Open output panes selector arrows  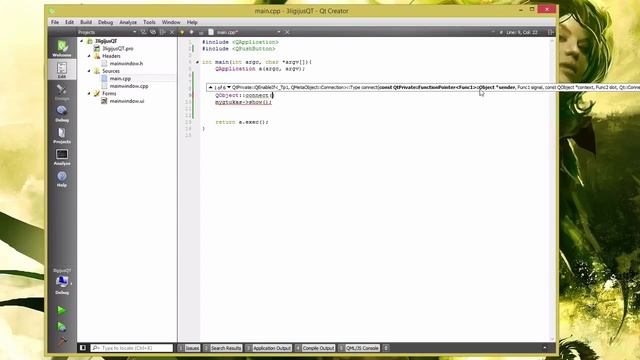[x=386, y=348]
